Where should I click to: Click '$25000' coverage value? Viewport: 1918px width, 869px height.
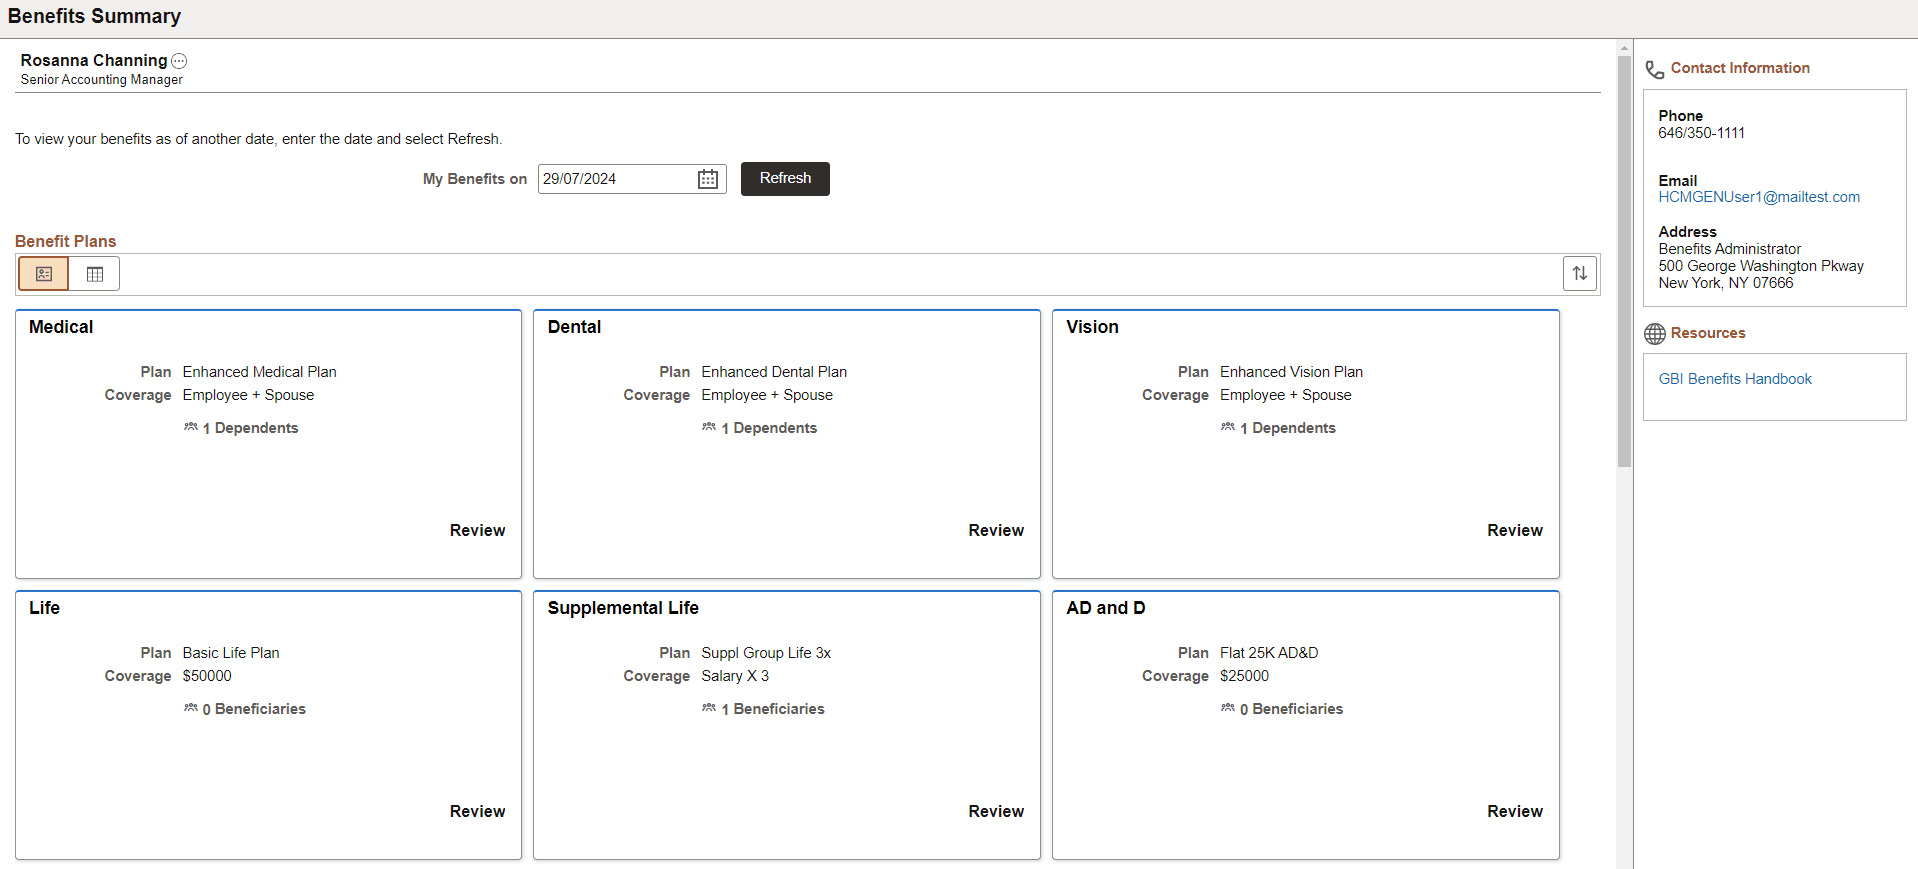[x=1244, y=676]
